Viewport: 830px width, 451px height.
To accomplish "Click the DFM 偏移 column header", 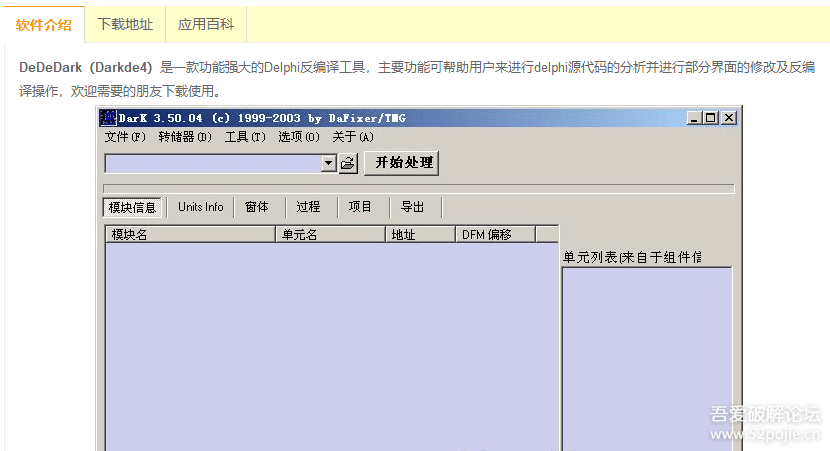I will coord(495,234).
